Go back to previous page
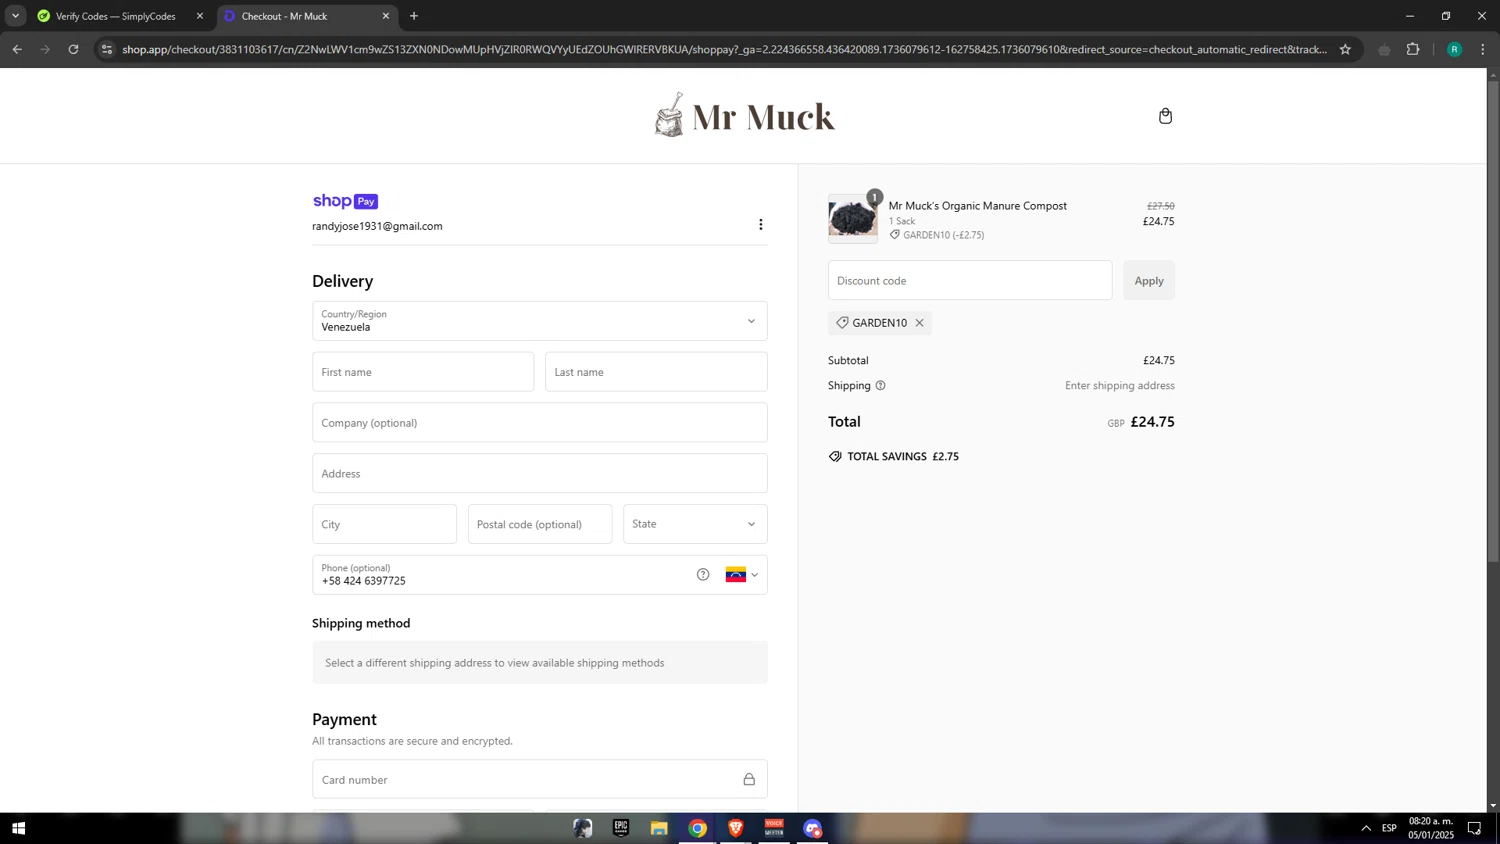The image size is (1500, 844). pyautogui.click(x=17, y=49)
